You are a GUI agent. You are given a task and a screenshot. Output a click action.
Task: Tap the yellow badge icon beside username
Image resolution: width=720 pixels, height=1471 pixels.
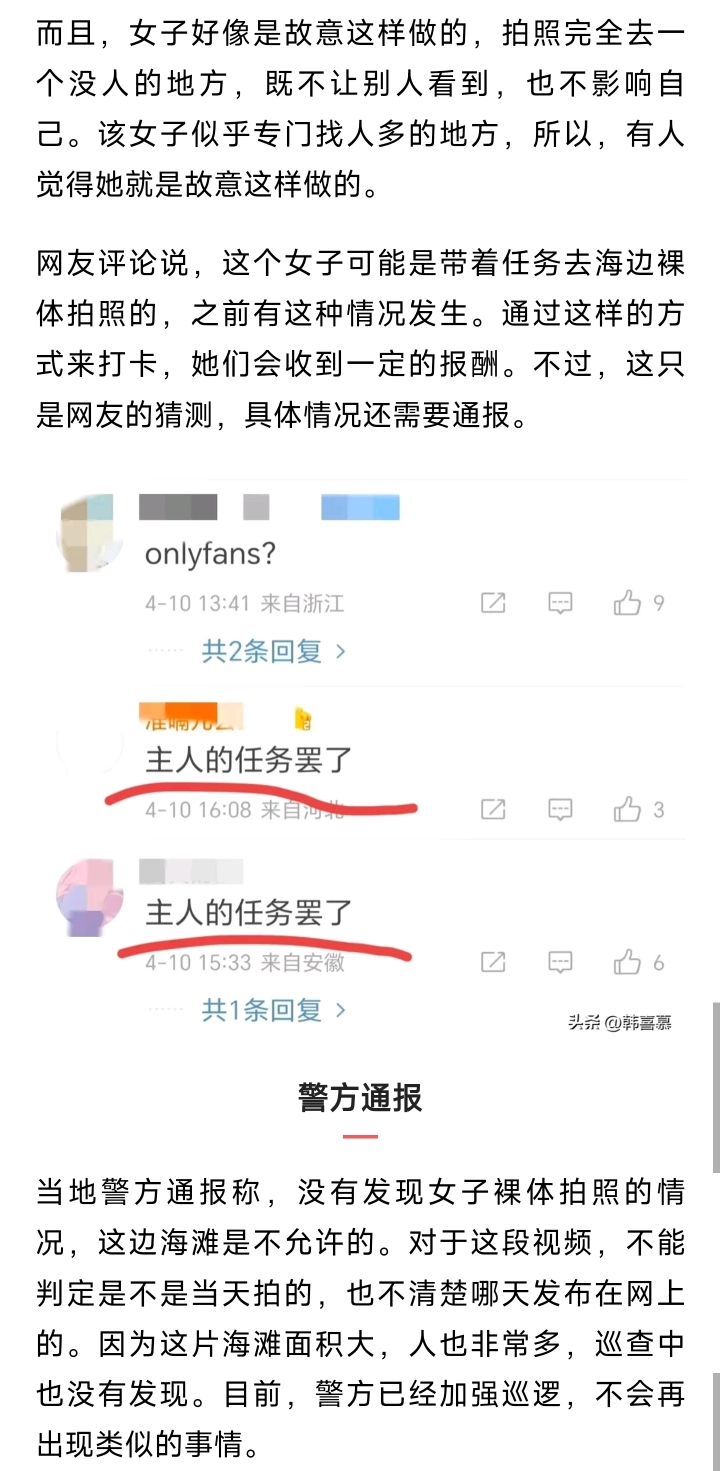click(x=304, y=717)
